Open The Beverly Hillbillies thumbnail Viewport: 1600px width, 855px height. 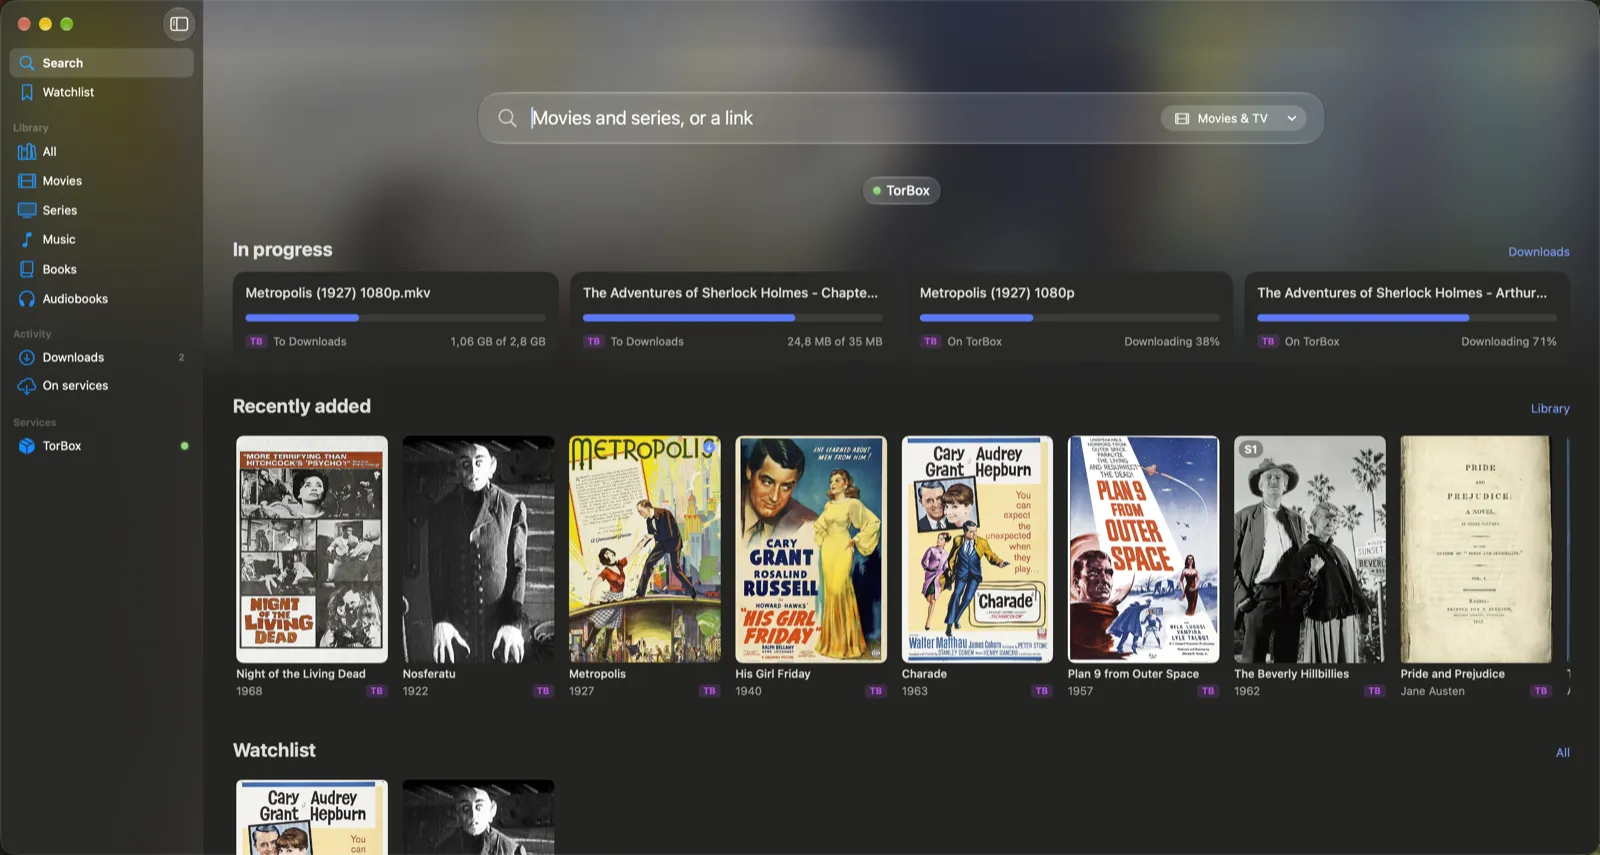[x=1310, y=549]
